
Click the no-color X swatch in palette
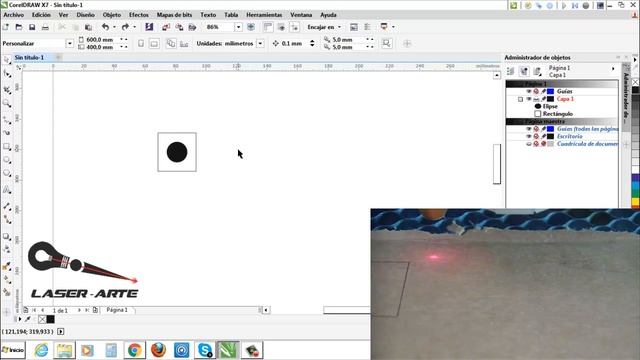(x=636, y=82)
